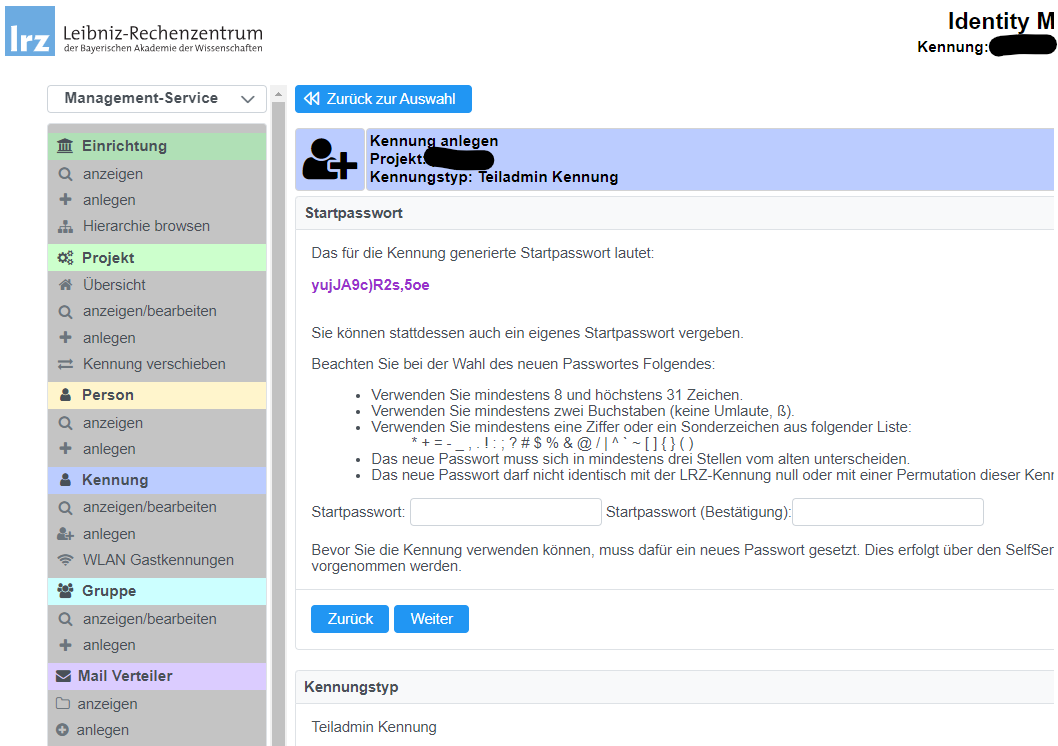Click the Kennung verschieben arrows icon
Image resolution: width=1058 pixels, height=746 pixels.
click(x=66, y=364)
